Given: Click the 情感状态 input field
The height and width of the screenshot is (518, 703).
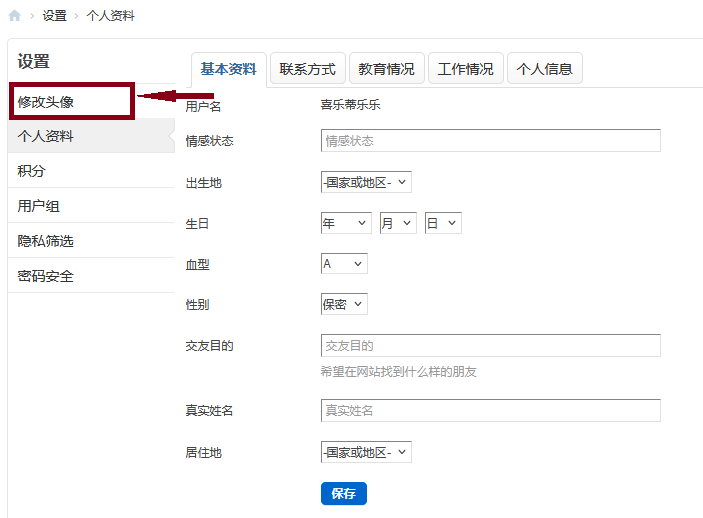Looking at the screenshot, I should tap(490, 141).
